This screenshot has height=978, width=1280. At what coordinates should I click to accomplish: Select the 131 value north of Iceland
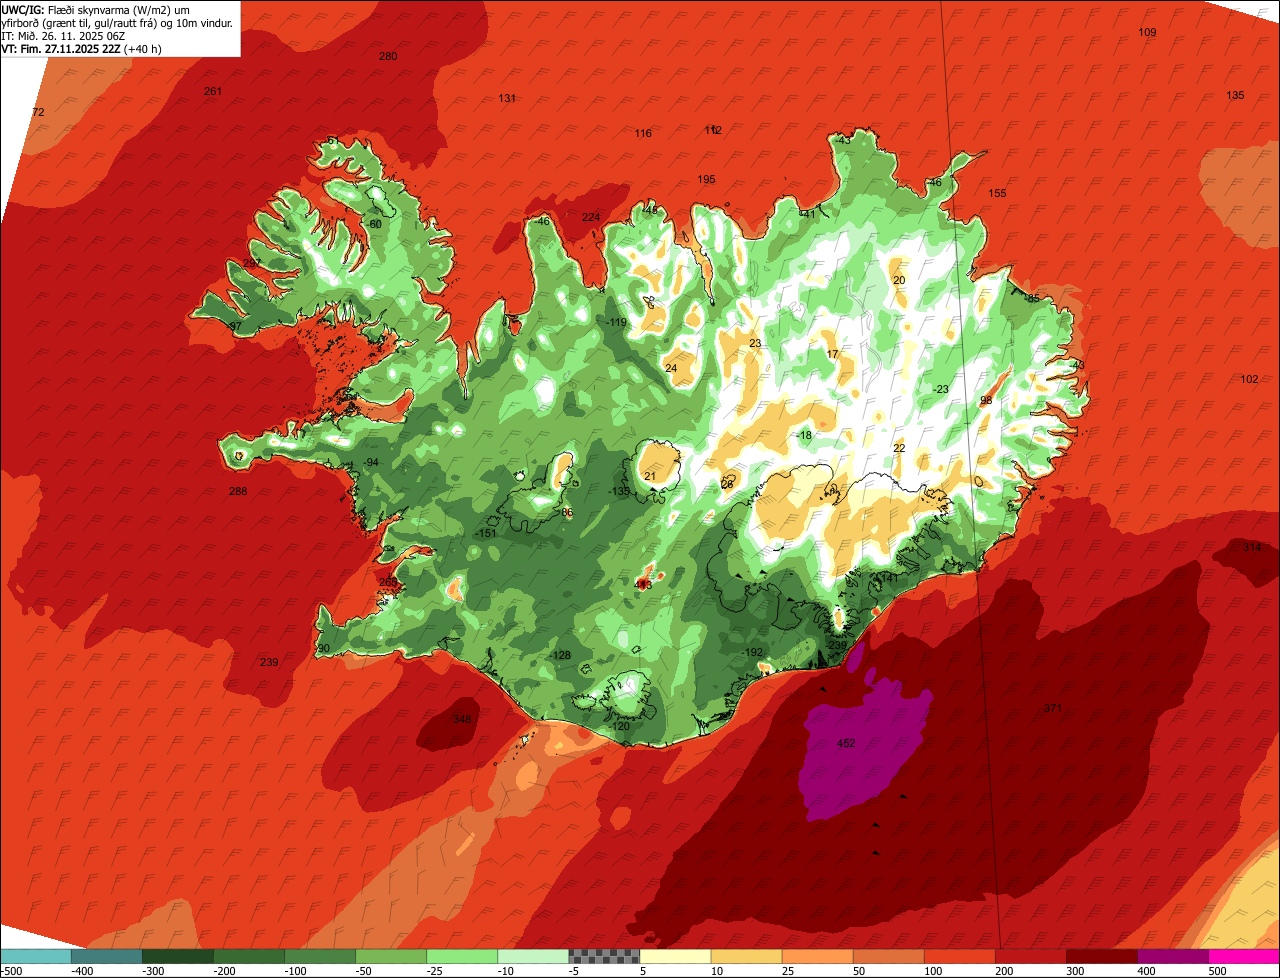point(508,98)
